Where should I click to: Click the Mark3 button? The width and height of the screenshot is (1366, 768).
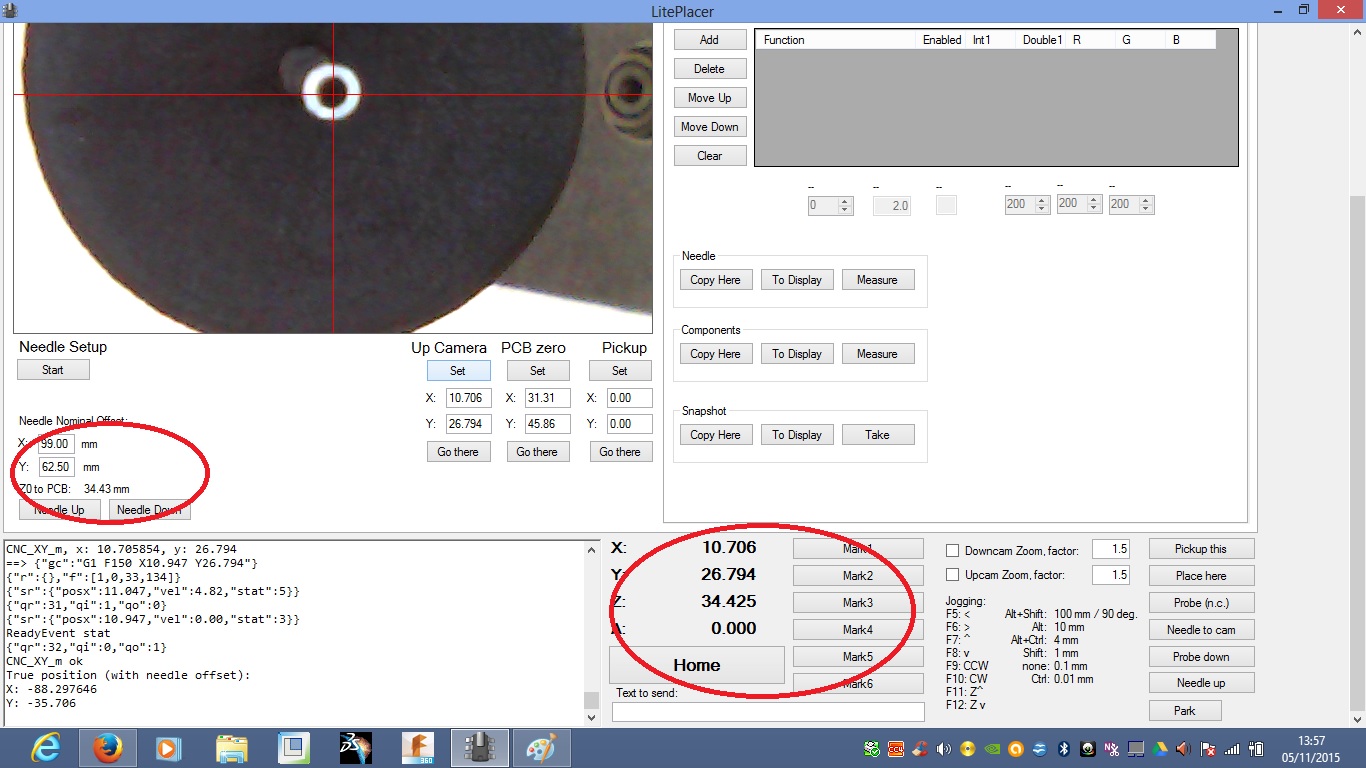coord(858,603)
